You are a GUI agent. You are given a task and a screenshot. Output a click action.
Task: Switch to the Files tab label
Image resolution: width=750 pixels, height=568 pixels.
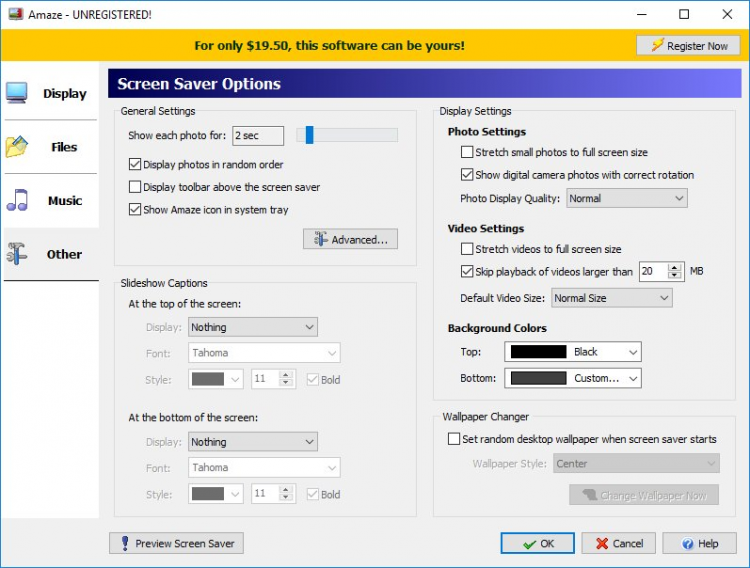point(64,147)
